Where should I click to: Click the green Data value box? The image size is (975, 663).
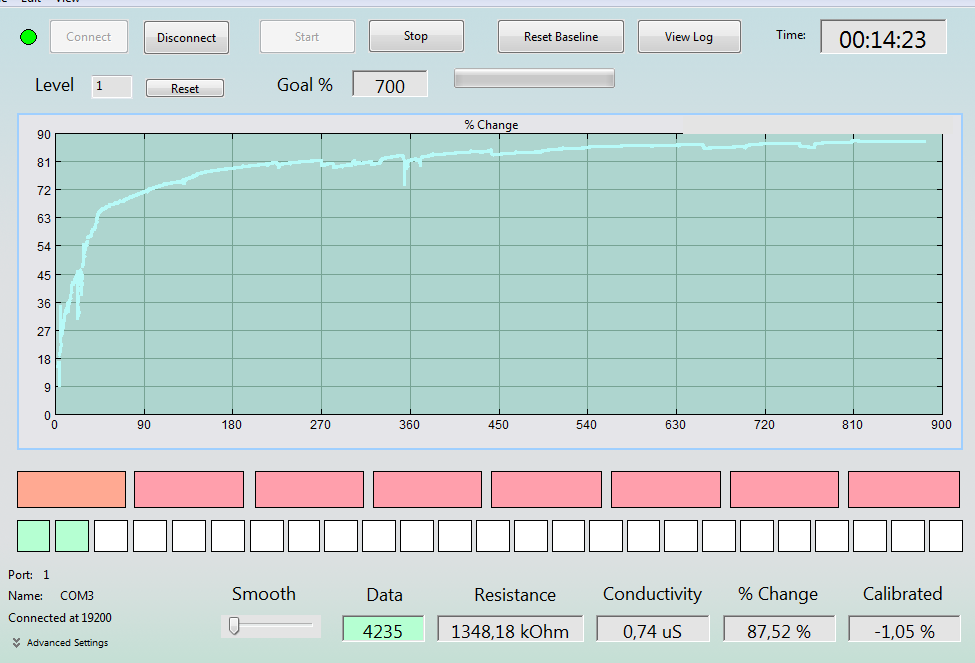[383, 629]
